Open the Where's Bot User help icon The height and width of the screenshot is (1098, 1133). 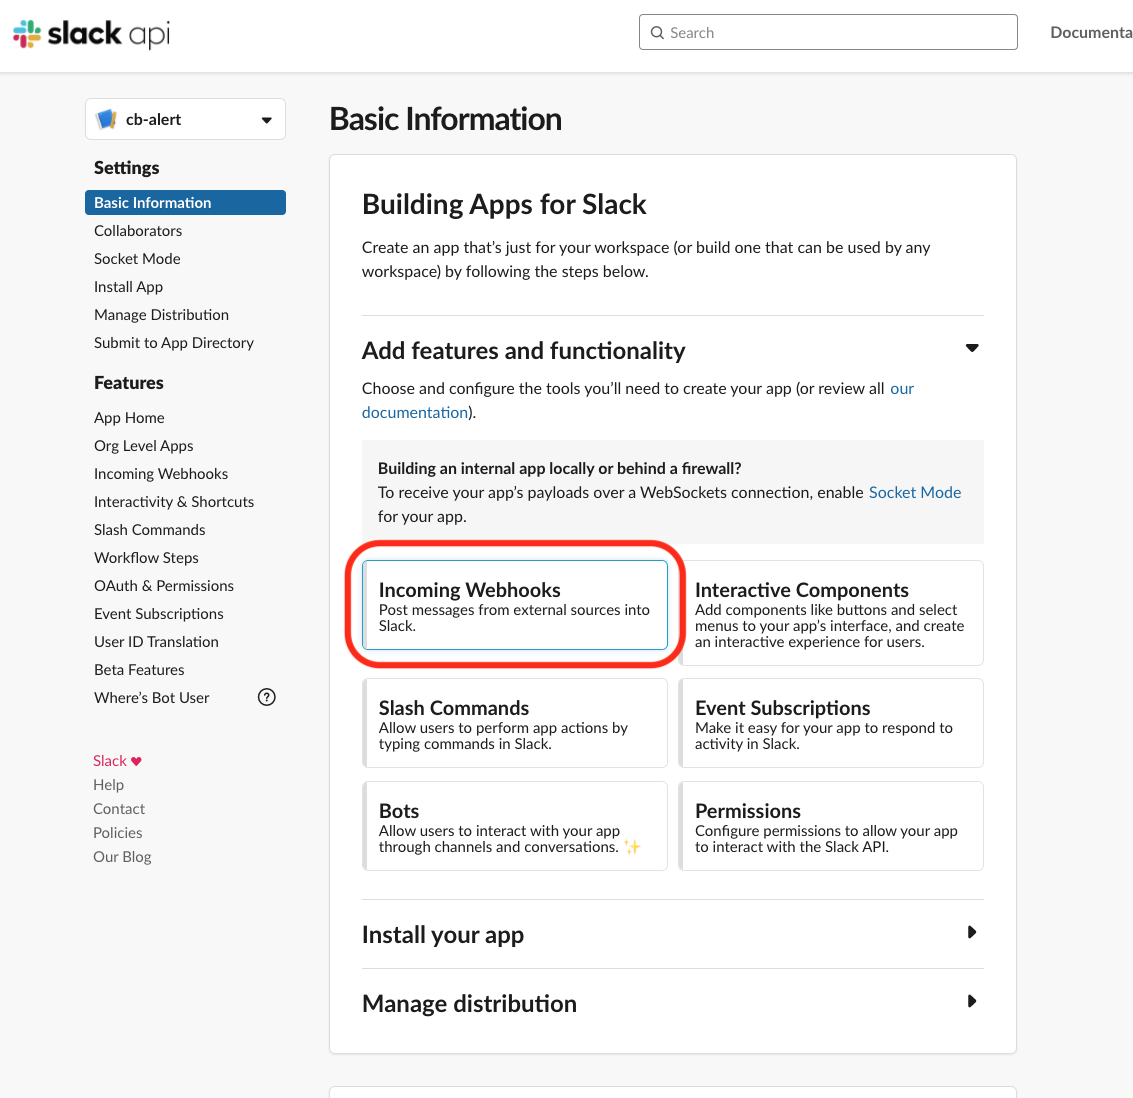[267, 697]
